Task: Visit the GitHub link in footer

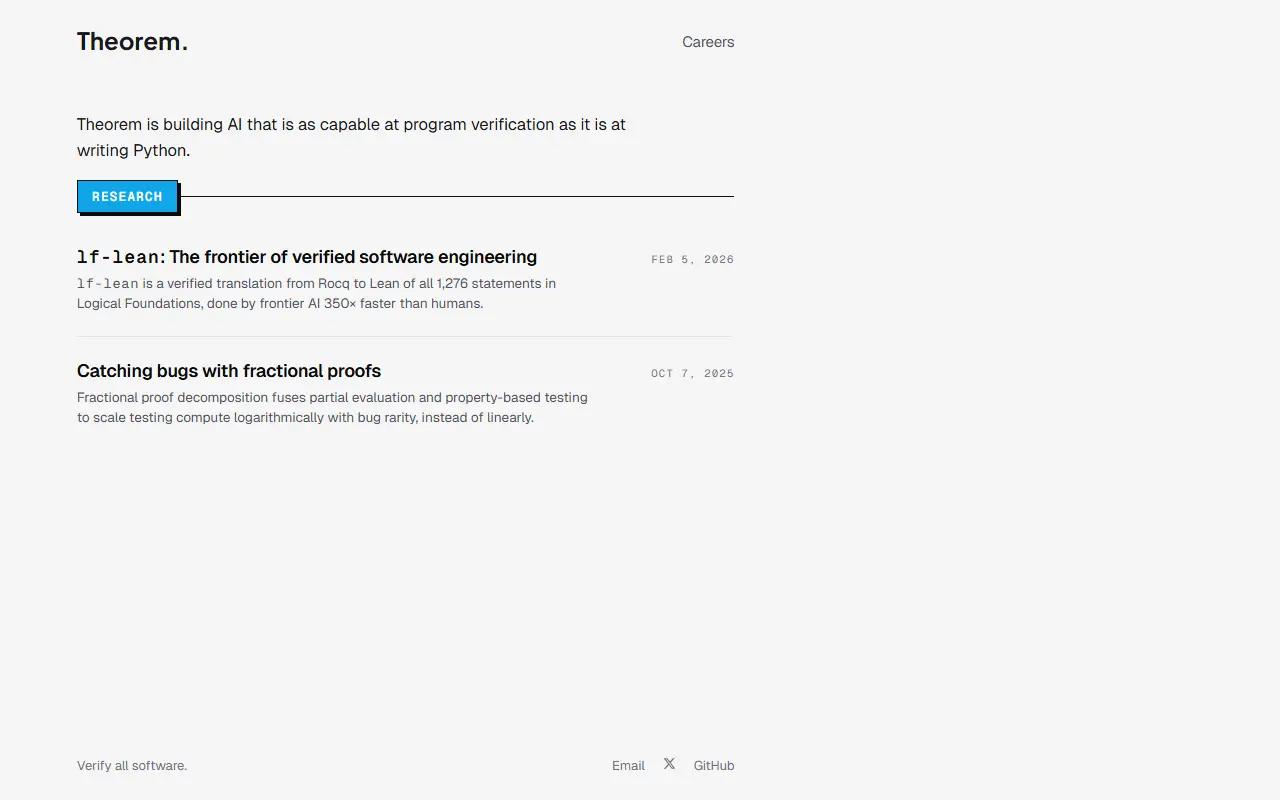Action: [714, 766]
